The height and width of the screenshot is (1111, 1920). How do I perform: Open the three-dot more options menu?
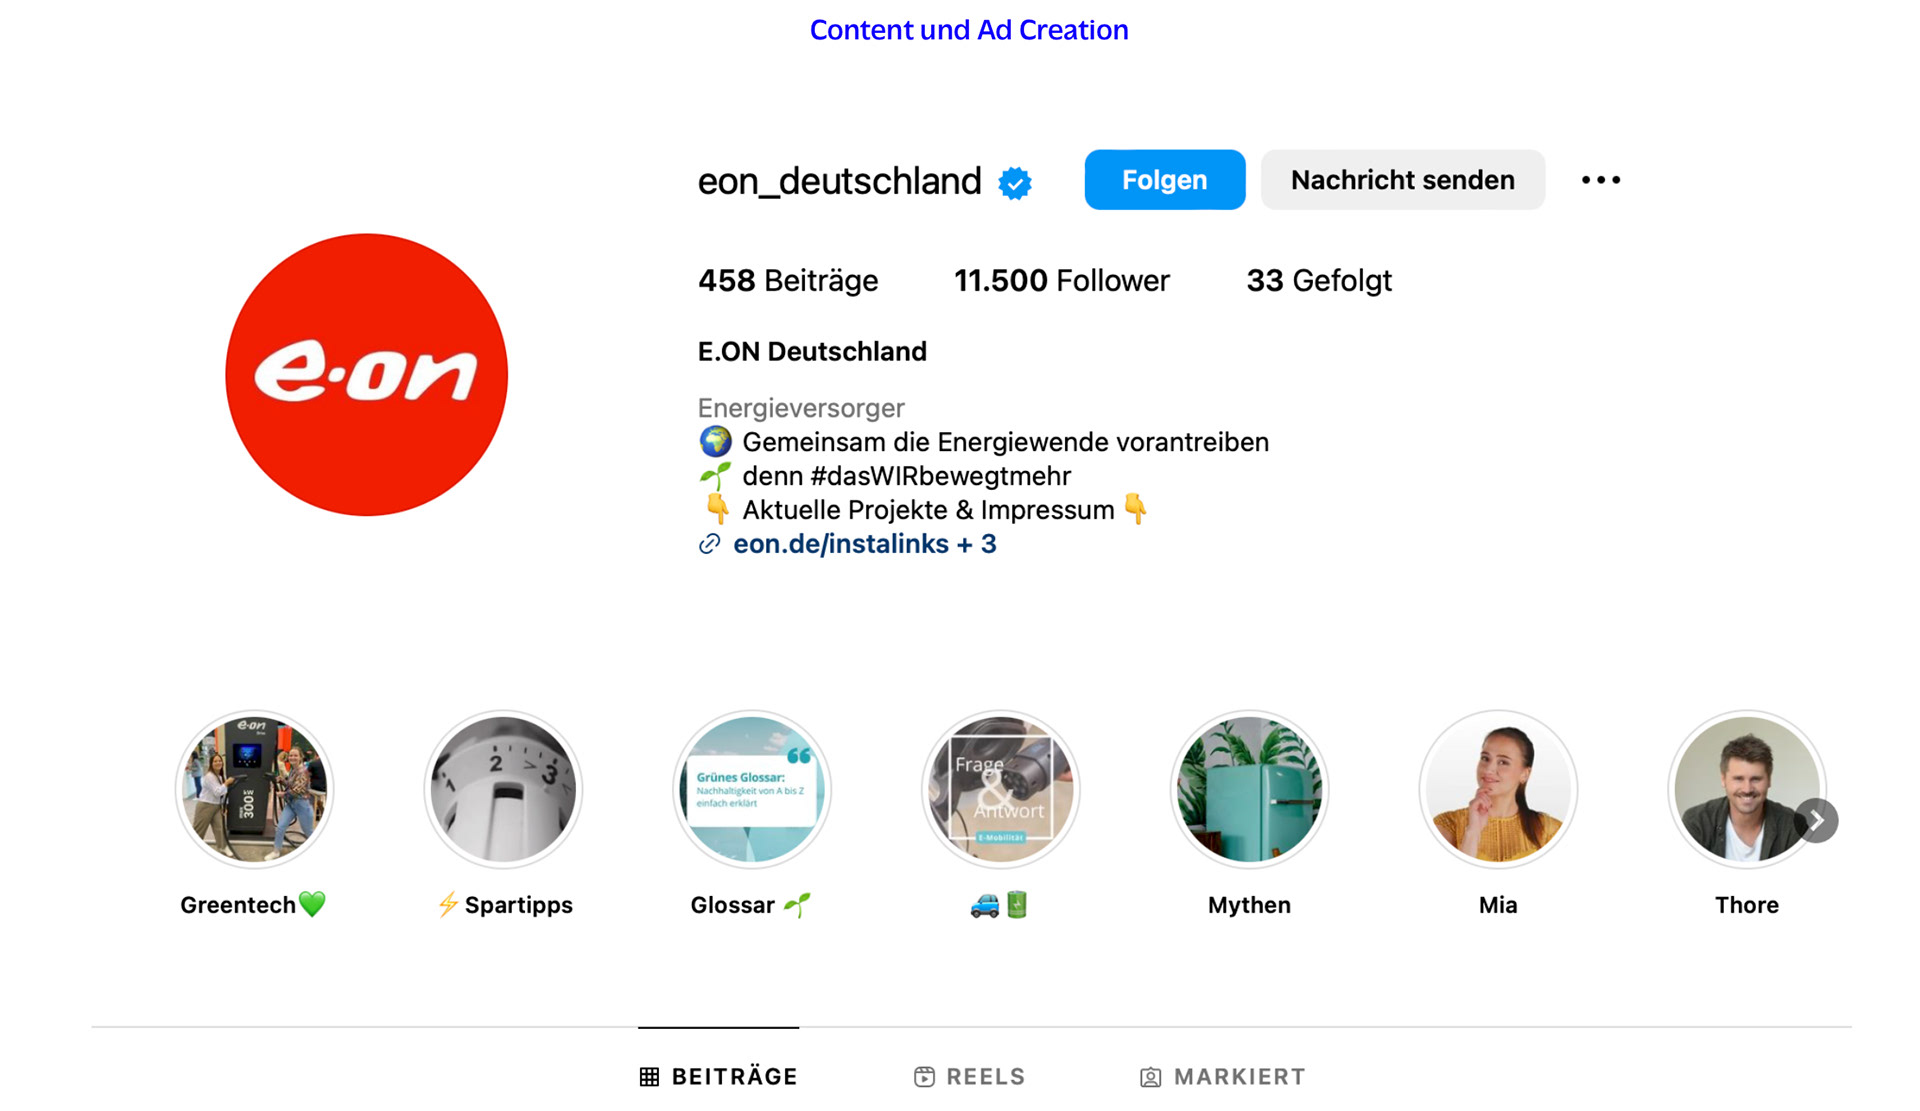[1600, 180]
